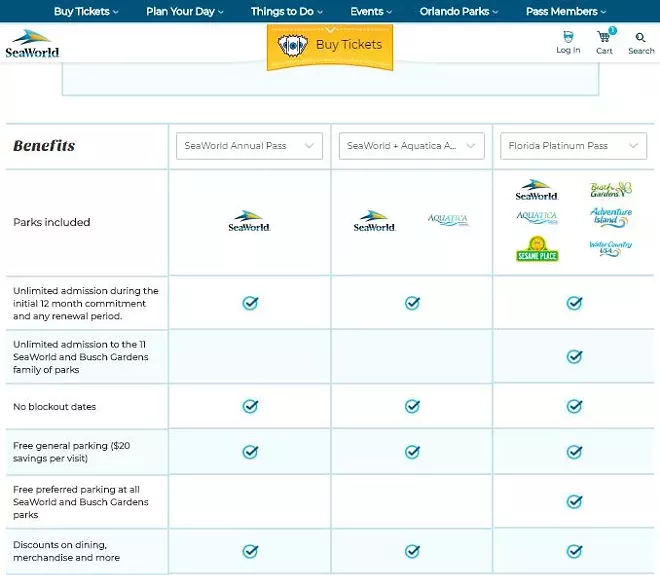Expand the Events menu
660x575 pixels.
pos(371,11)
